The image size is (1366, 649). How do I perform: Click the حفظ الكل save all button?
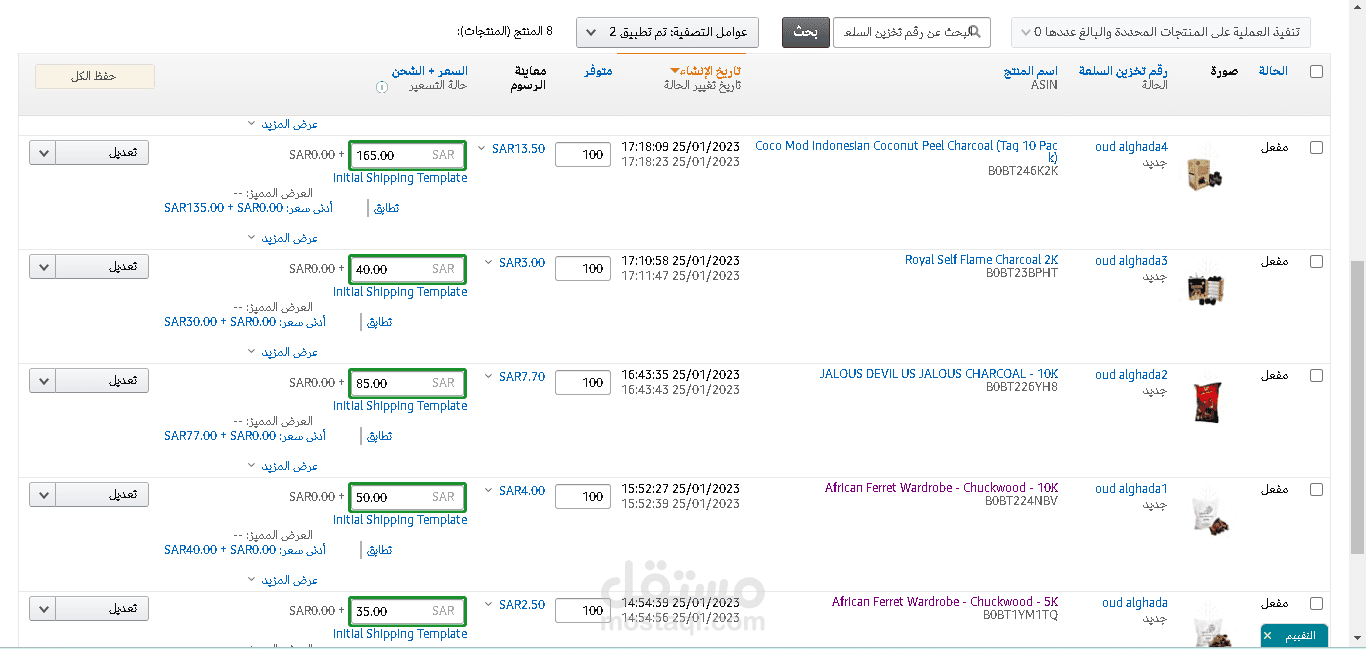click(95, 76)
